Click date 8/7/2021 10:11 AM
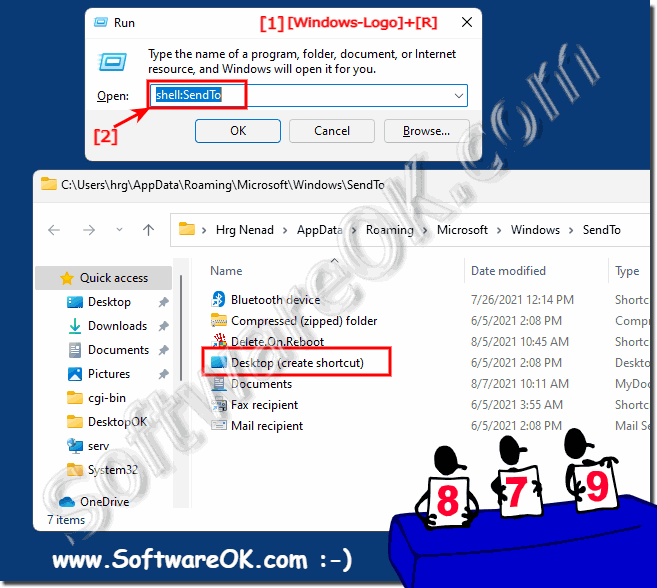Viewport: 657px width, 588px height. (520, 383)
